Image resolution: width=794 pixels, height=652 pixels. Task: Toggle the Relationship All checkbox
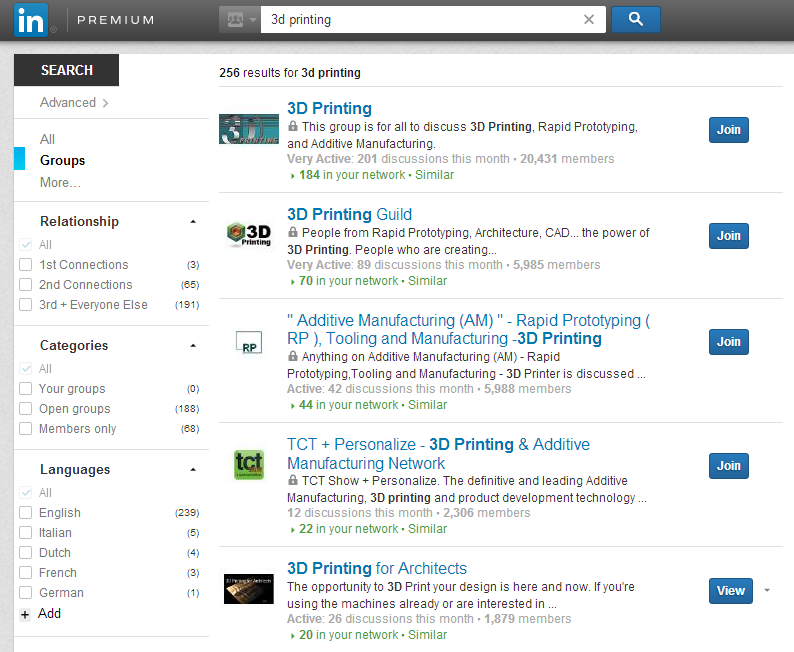click(x=25, y=244)
